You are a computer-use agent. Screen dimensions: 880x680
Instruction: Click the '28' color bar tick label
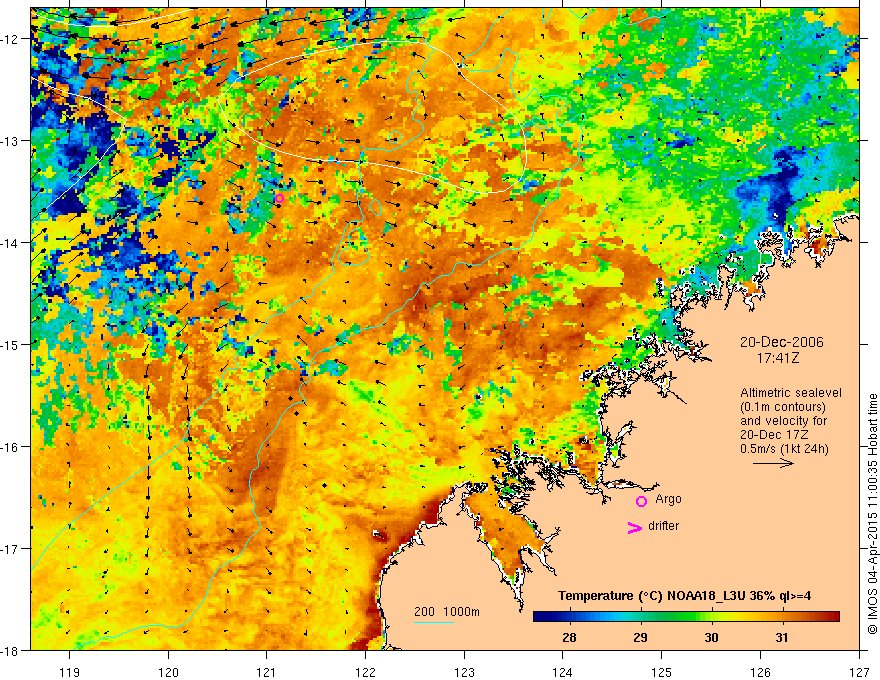point(569,637)
